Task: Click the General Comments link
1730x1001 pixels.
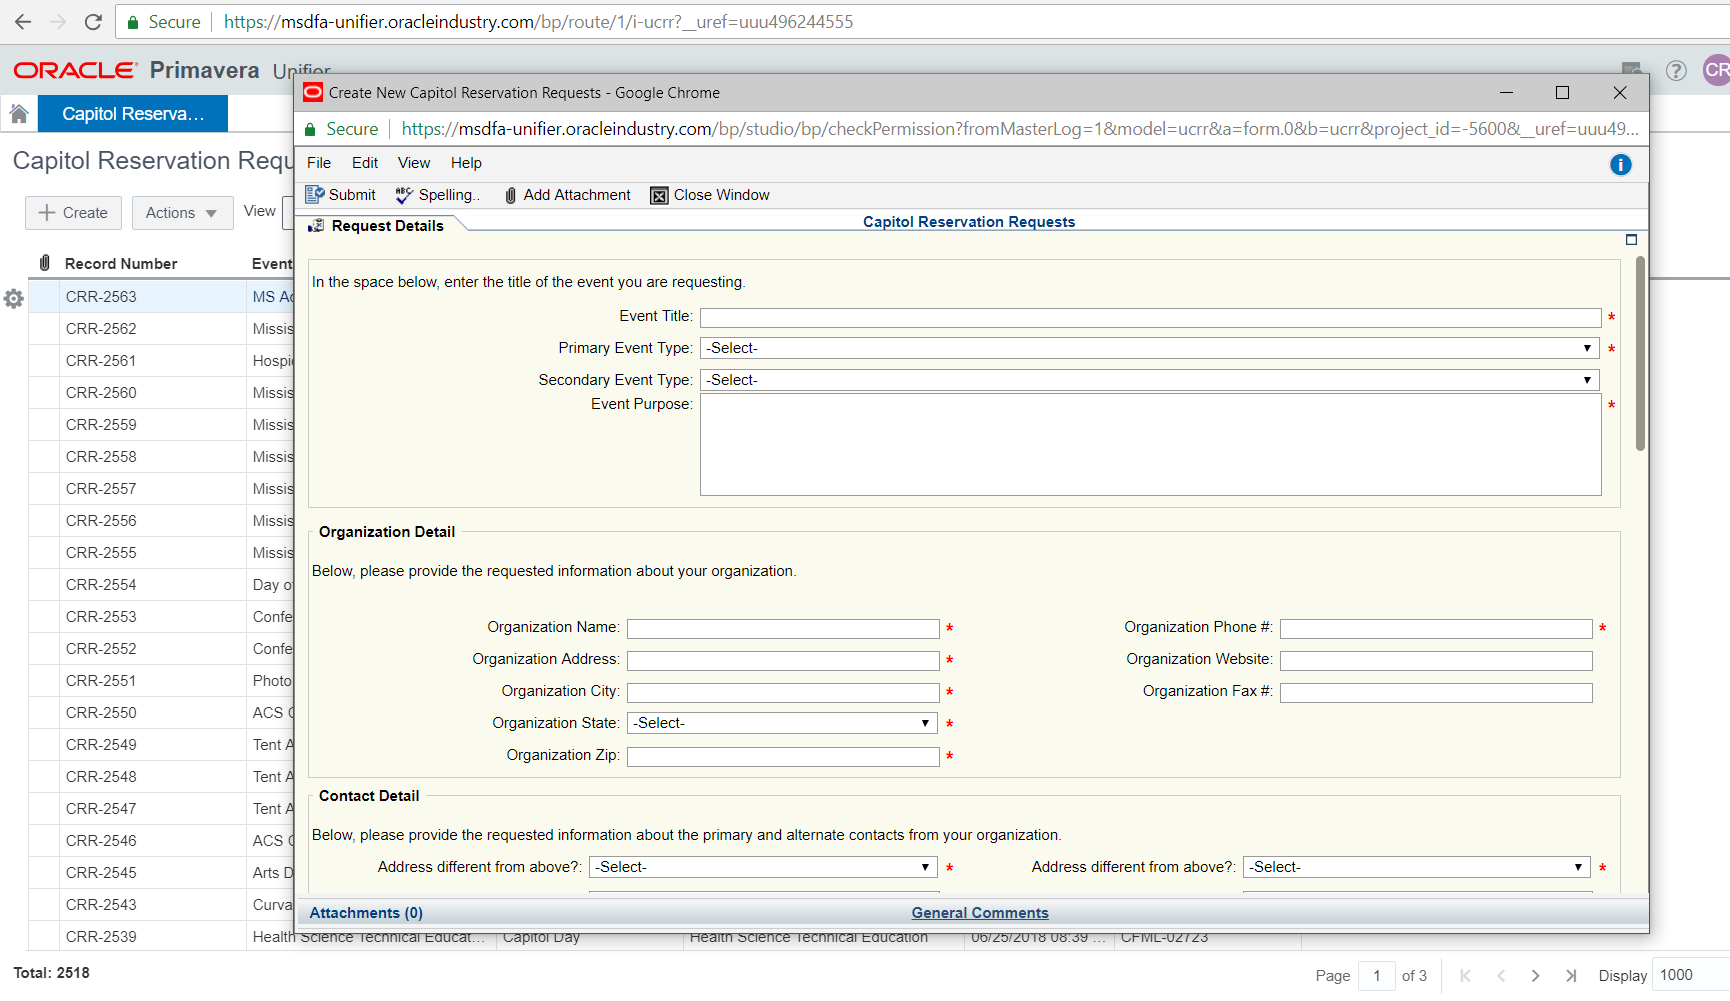Action: click(979, 913)
